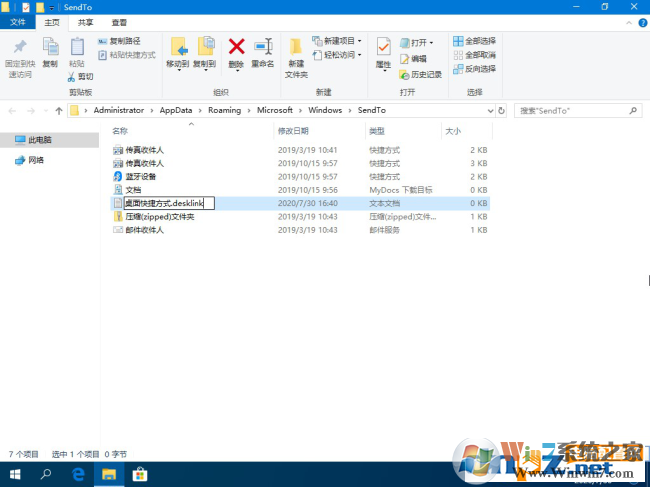Collapse the ribbon with the chevron
The image size is (650, 487).
(628, 23)
